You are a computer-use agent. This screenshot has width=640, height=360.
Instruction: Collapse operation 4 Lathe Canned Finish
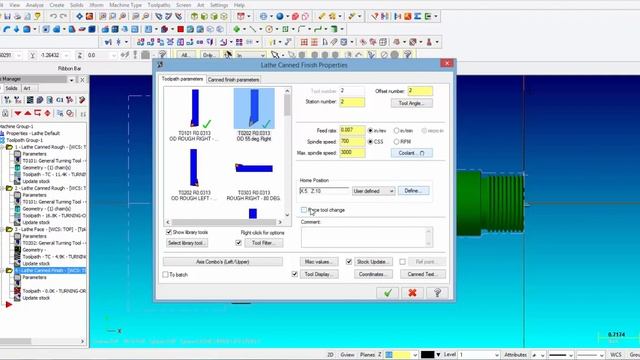pos(2,271)
